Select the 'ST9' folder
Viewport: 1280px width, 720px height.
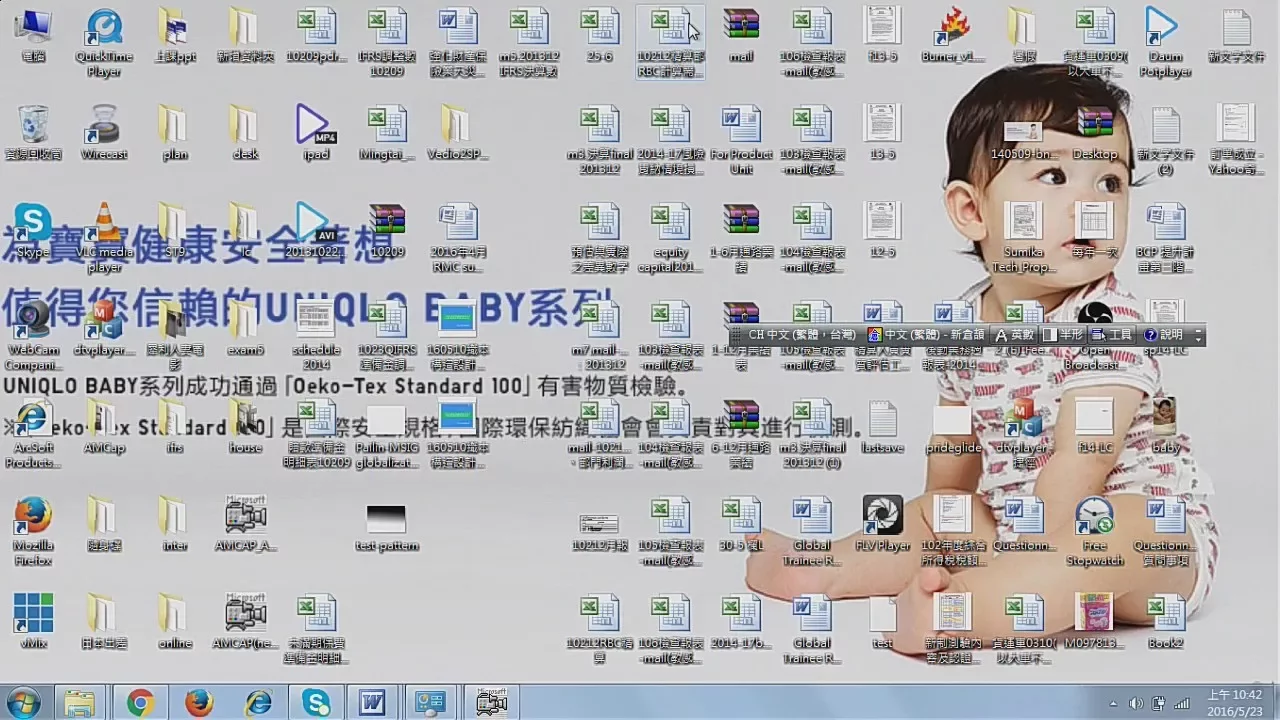(x=175, y=229)
